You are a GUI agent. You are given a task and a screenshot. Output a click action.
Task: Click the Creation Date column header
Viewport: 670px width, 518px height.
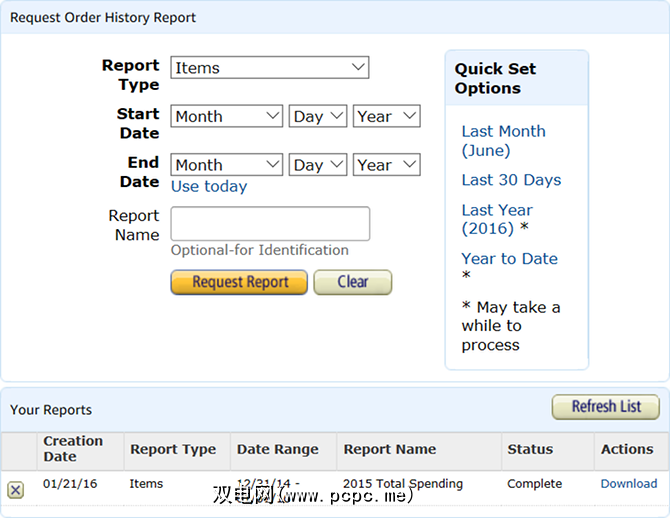[72, 449]
